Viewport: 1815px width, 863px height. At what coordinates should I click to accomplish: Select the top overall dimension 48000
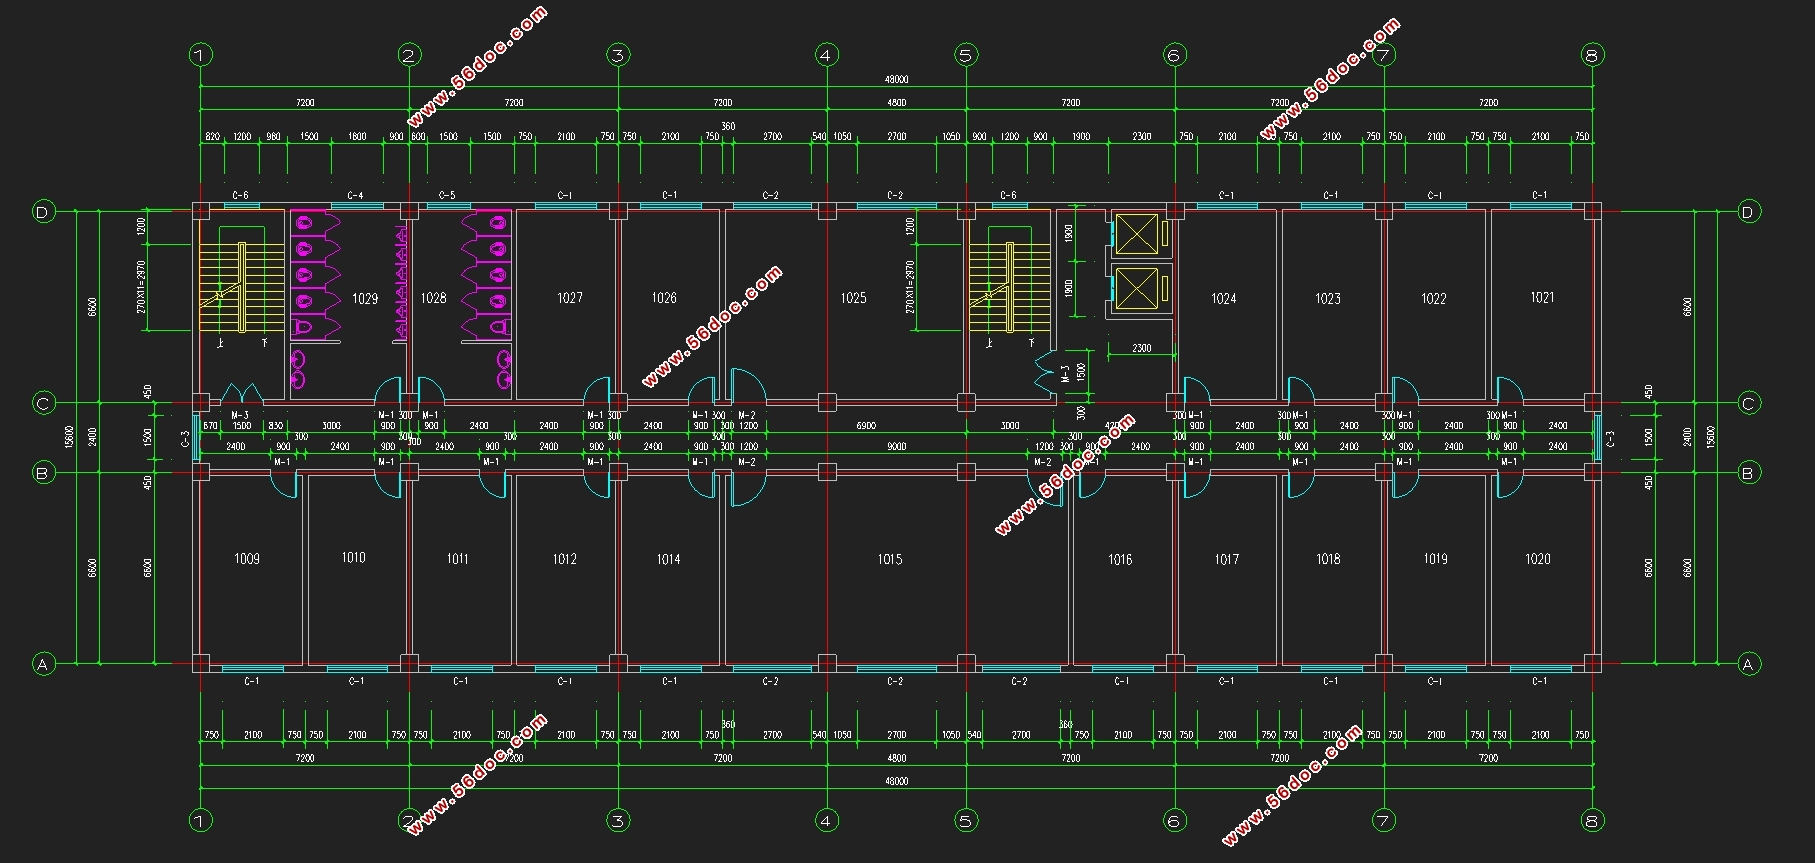click(896, 79)
